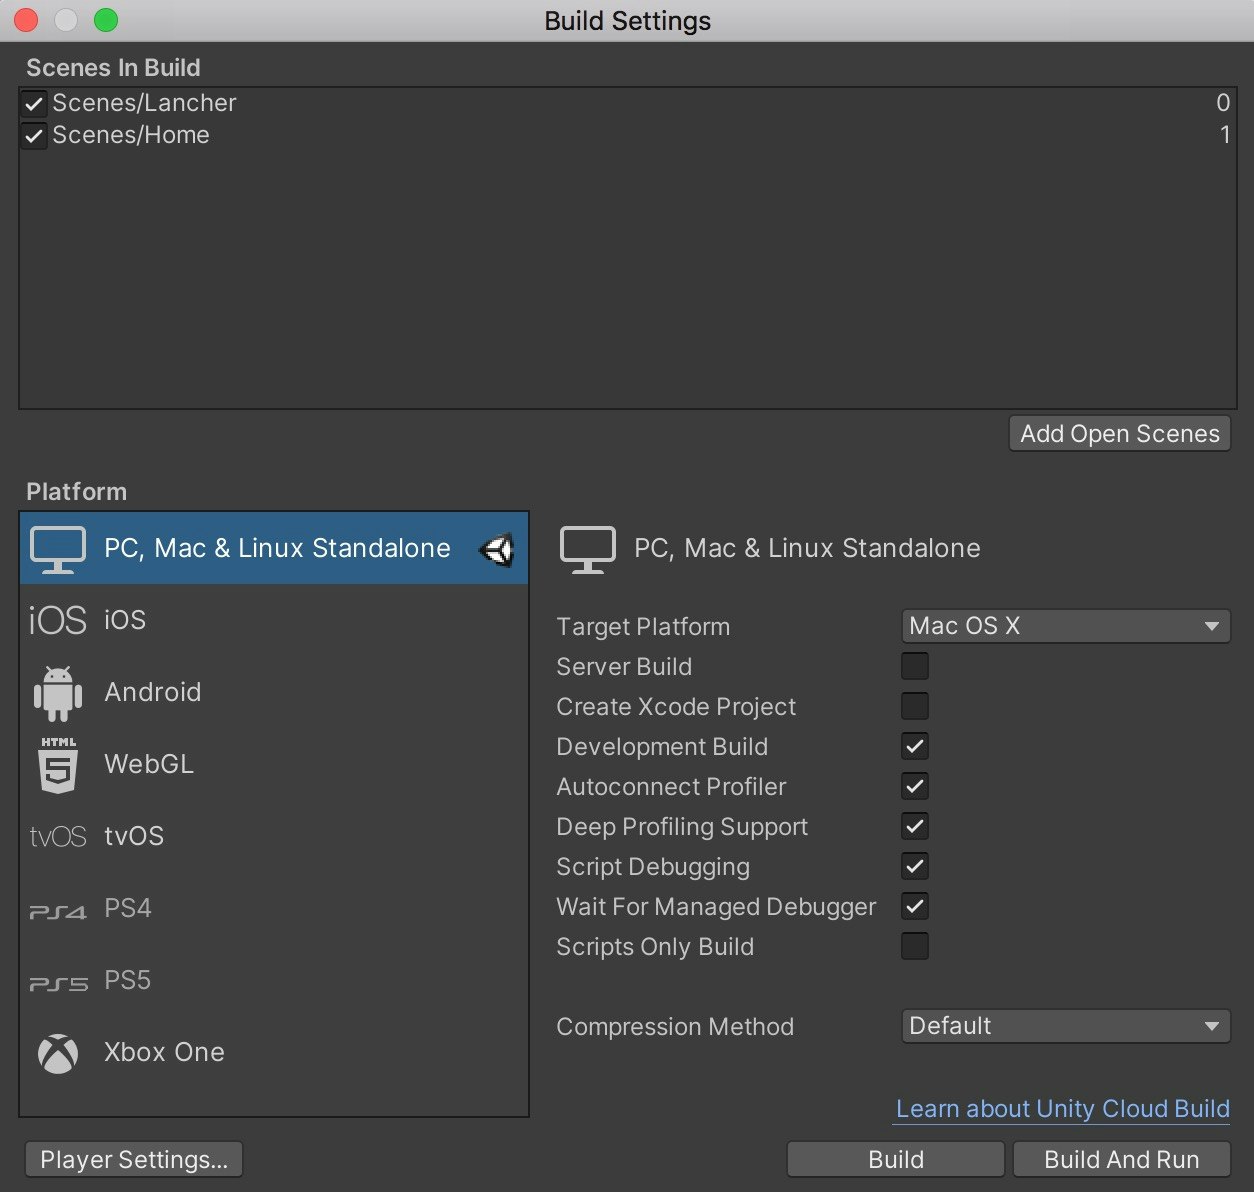Click the Development Build label

(x=662, y=747)
